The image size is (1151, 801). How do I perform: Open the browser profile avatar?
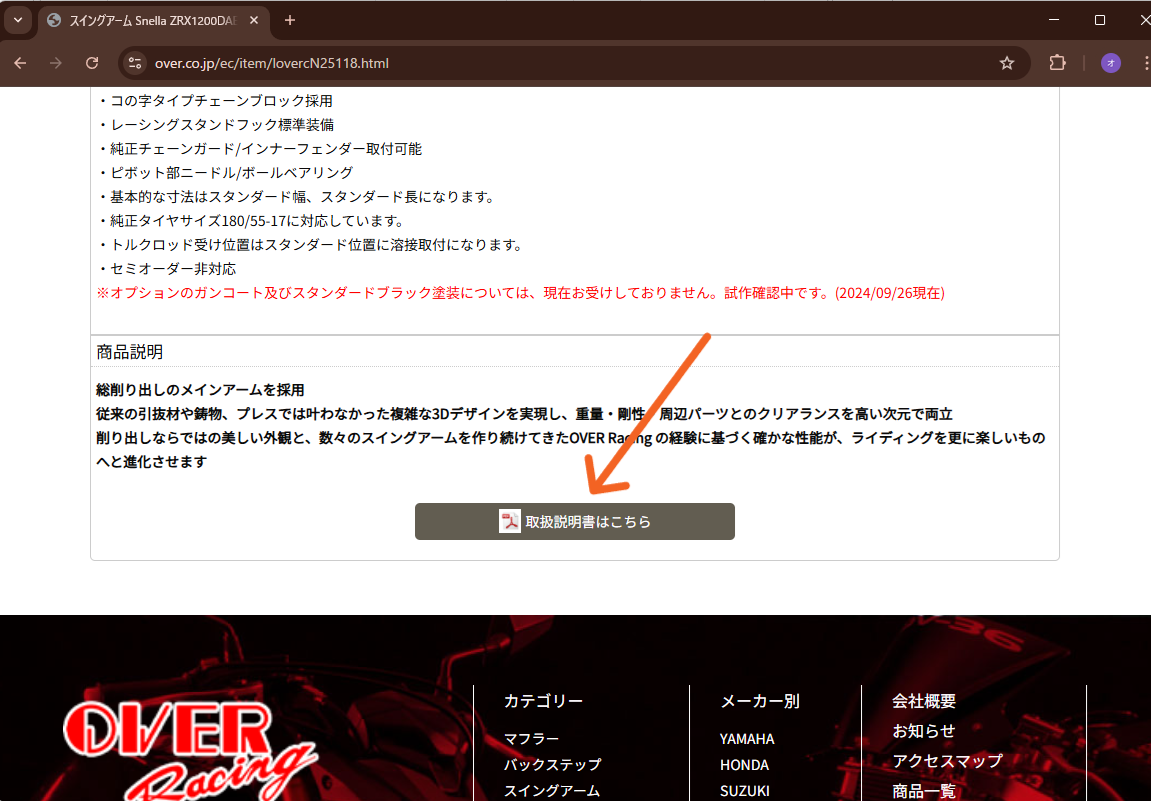[x=1111, y=63]
